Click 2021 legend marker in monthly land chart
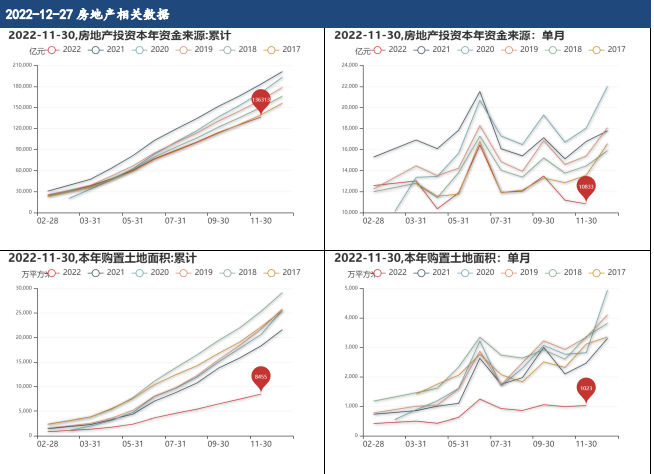Image resolution: width=654 pixels, height=474 pixels. (422, 272)
